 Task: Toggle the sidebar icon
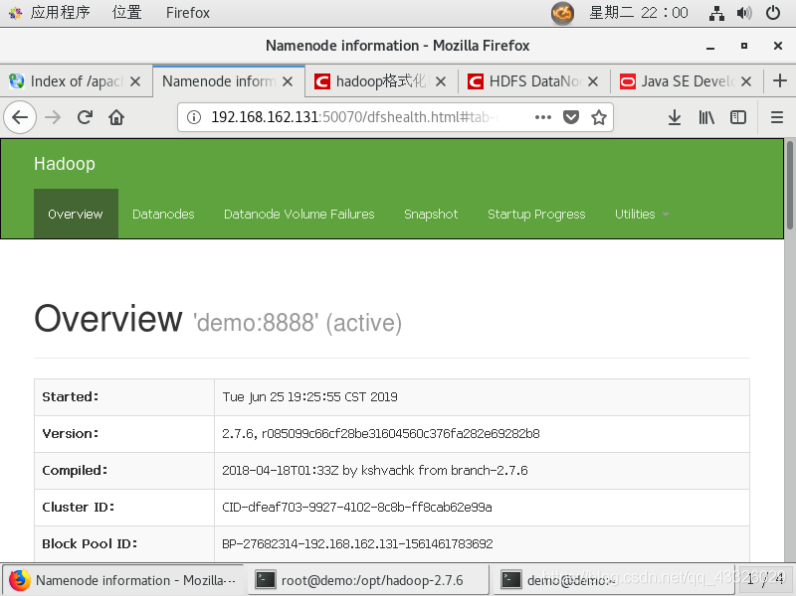[x=738, y=118]
